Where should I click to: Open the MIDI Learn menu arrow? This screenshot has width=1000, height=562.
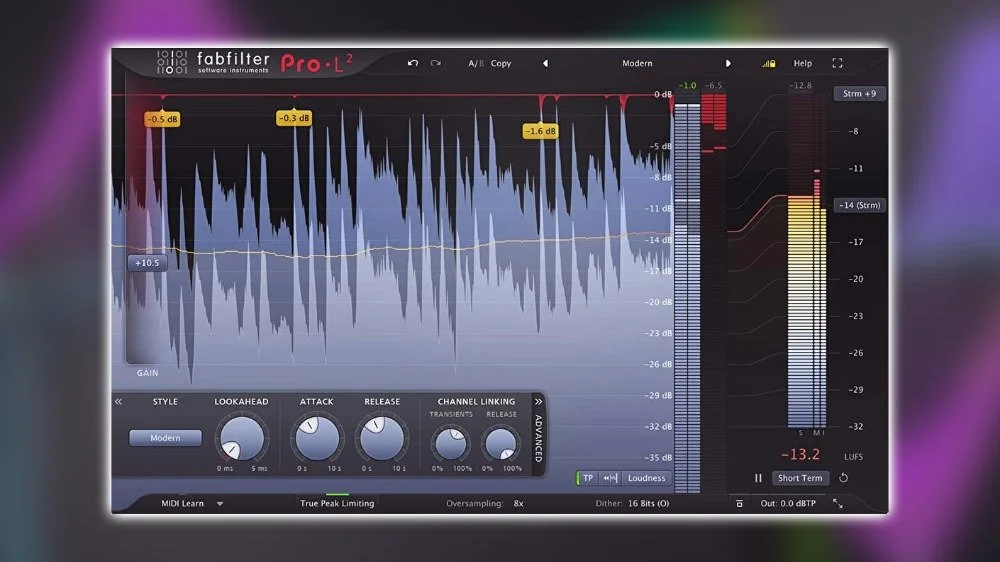click(220, 503)
